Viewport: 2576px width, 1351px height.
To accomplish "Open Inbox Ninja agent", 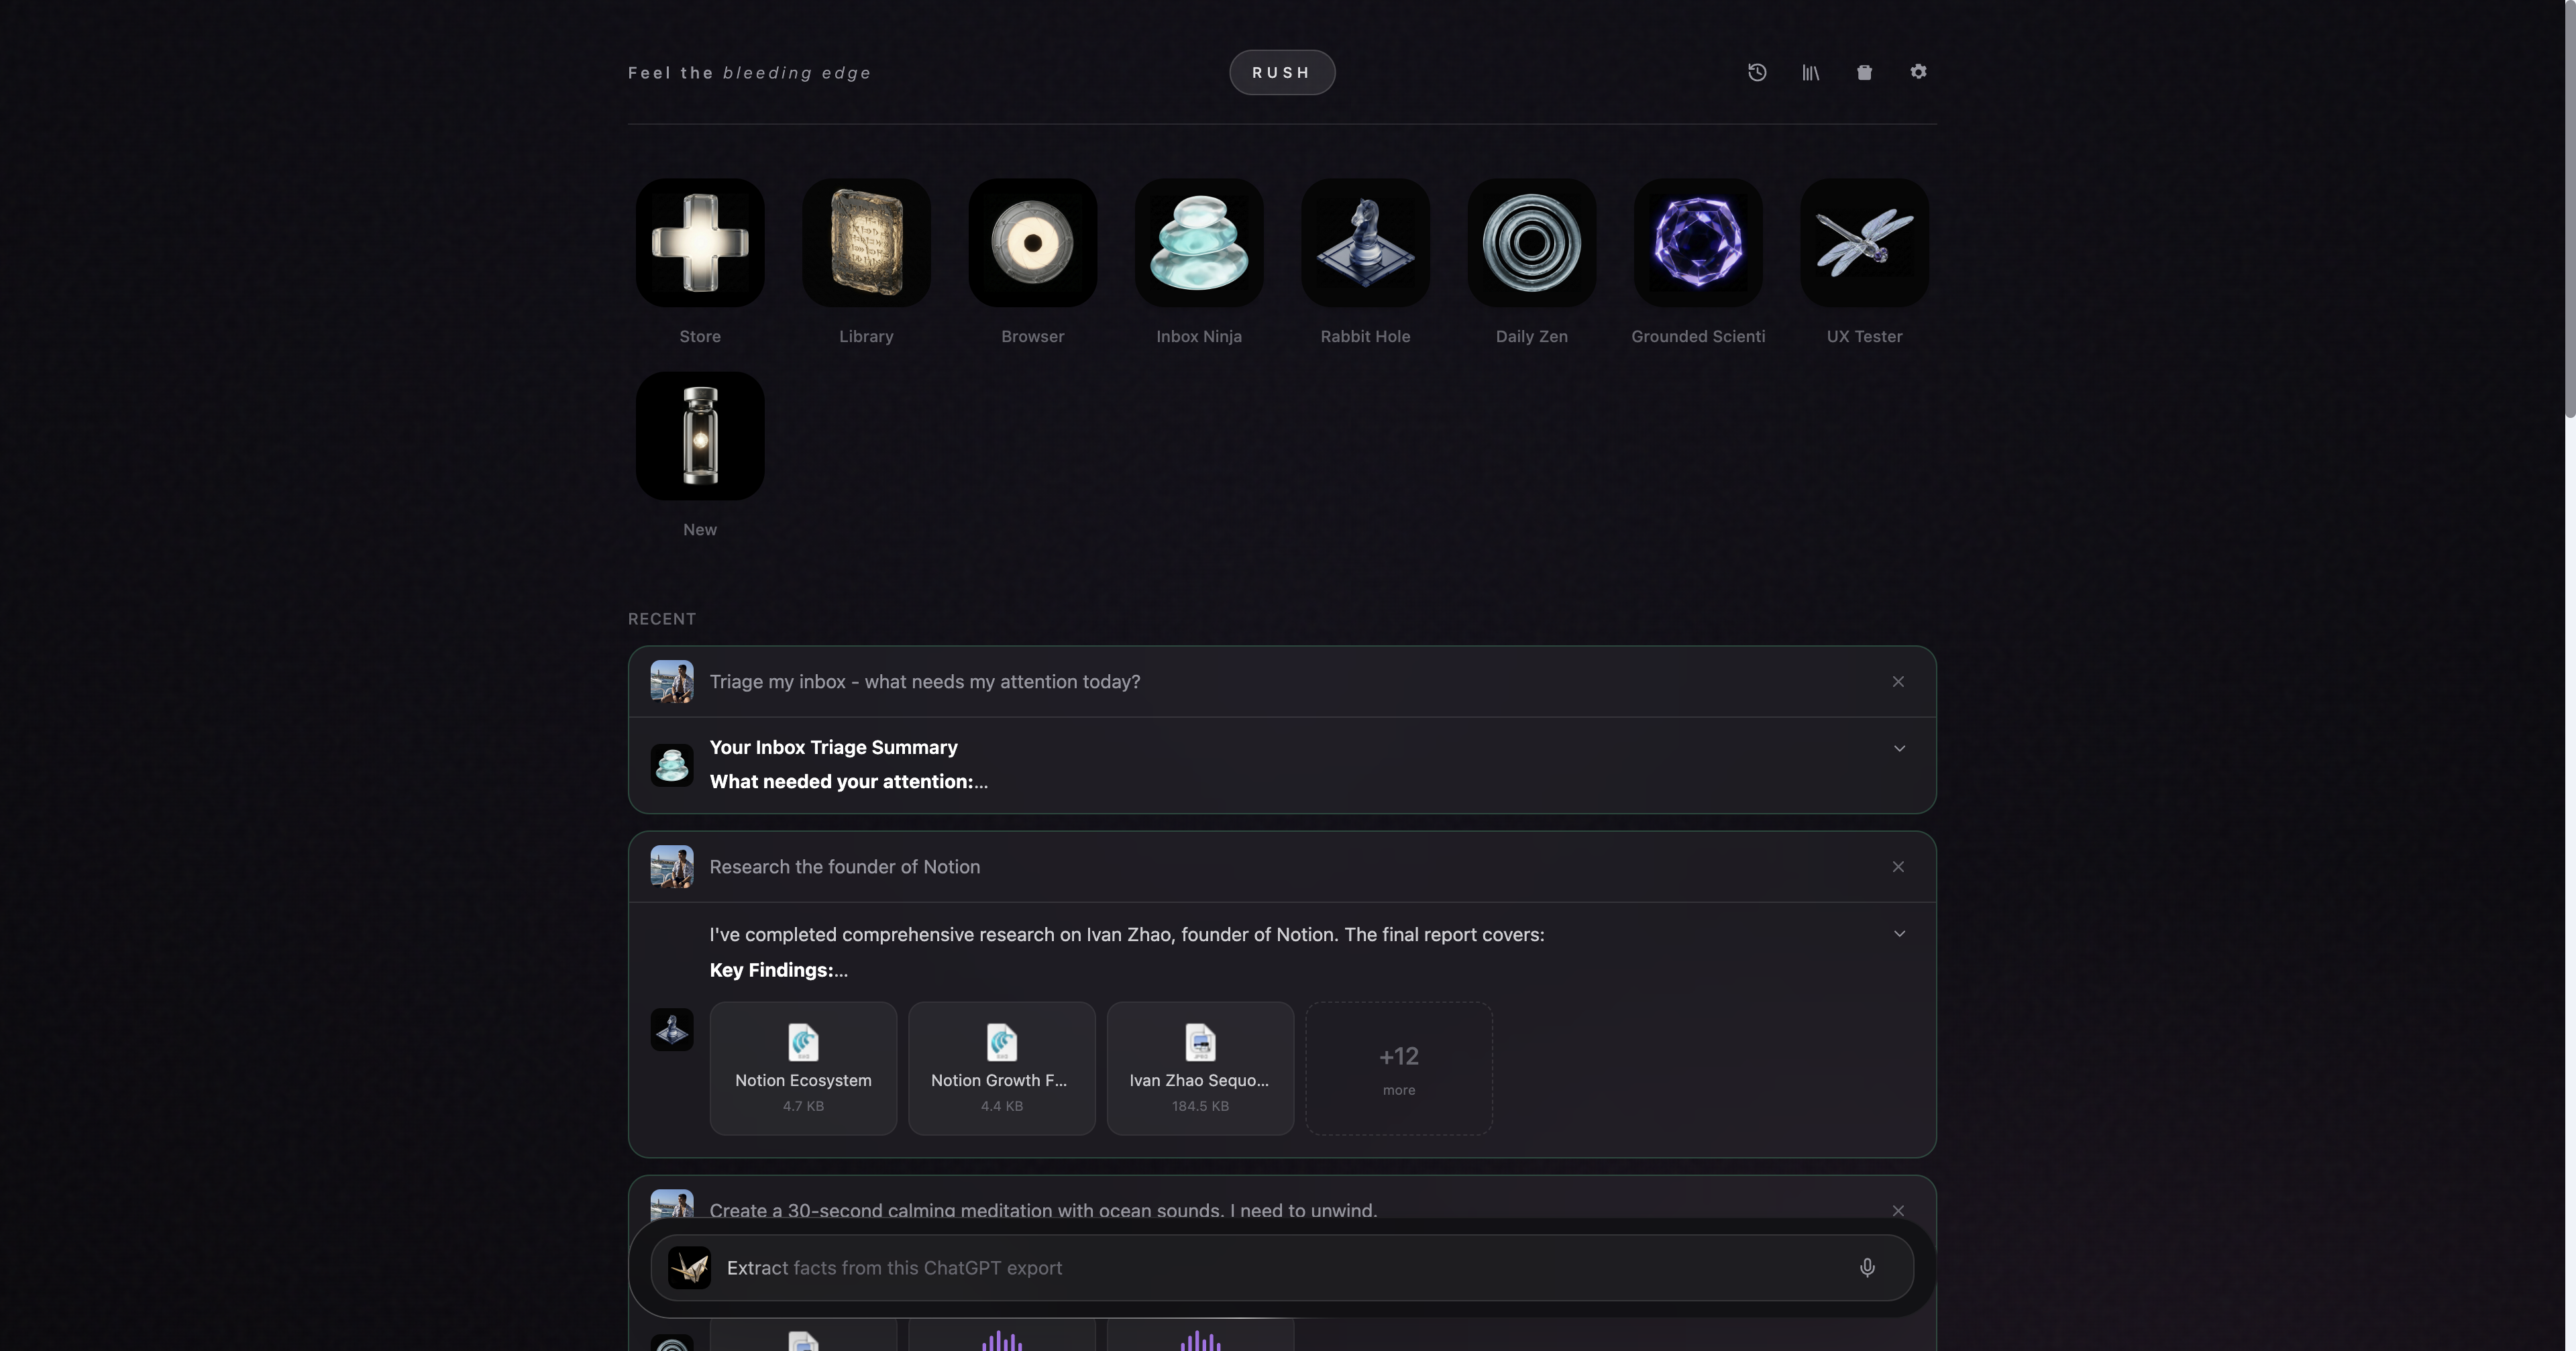I will 1199,243.
